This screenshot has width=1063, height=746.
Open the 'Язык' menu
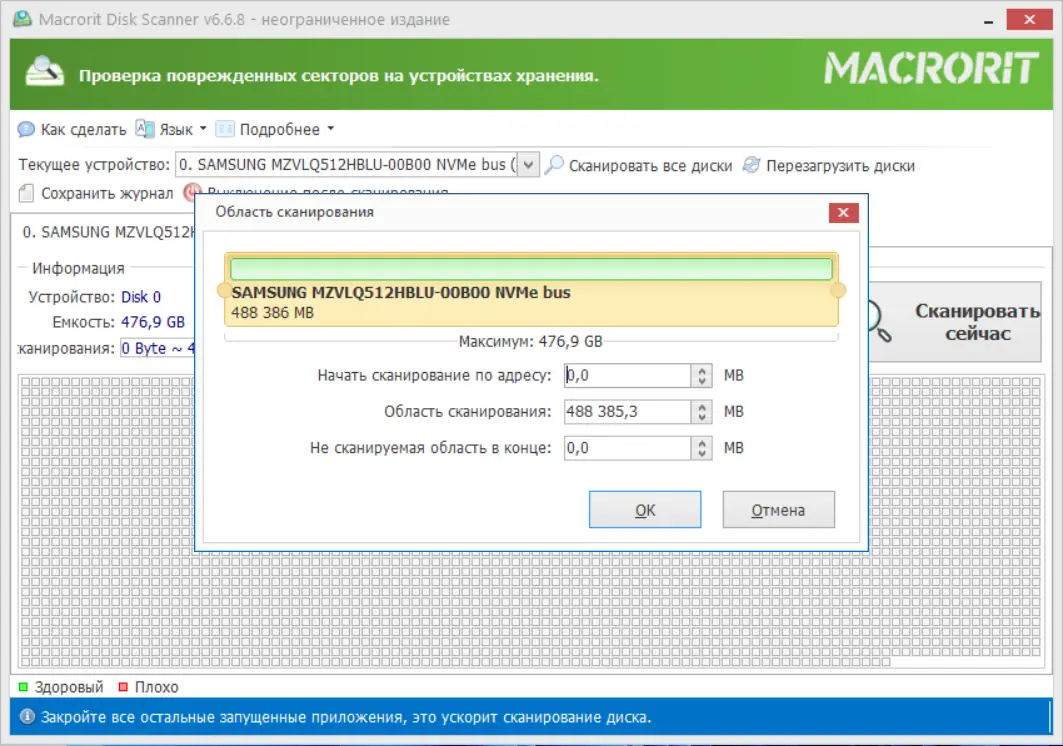(x=172, y=129)
